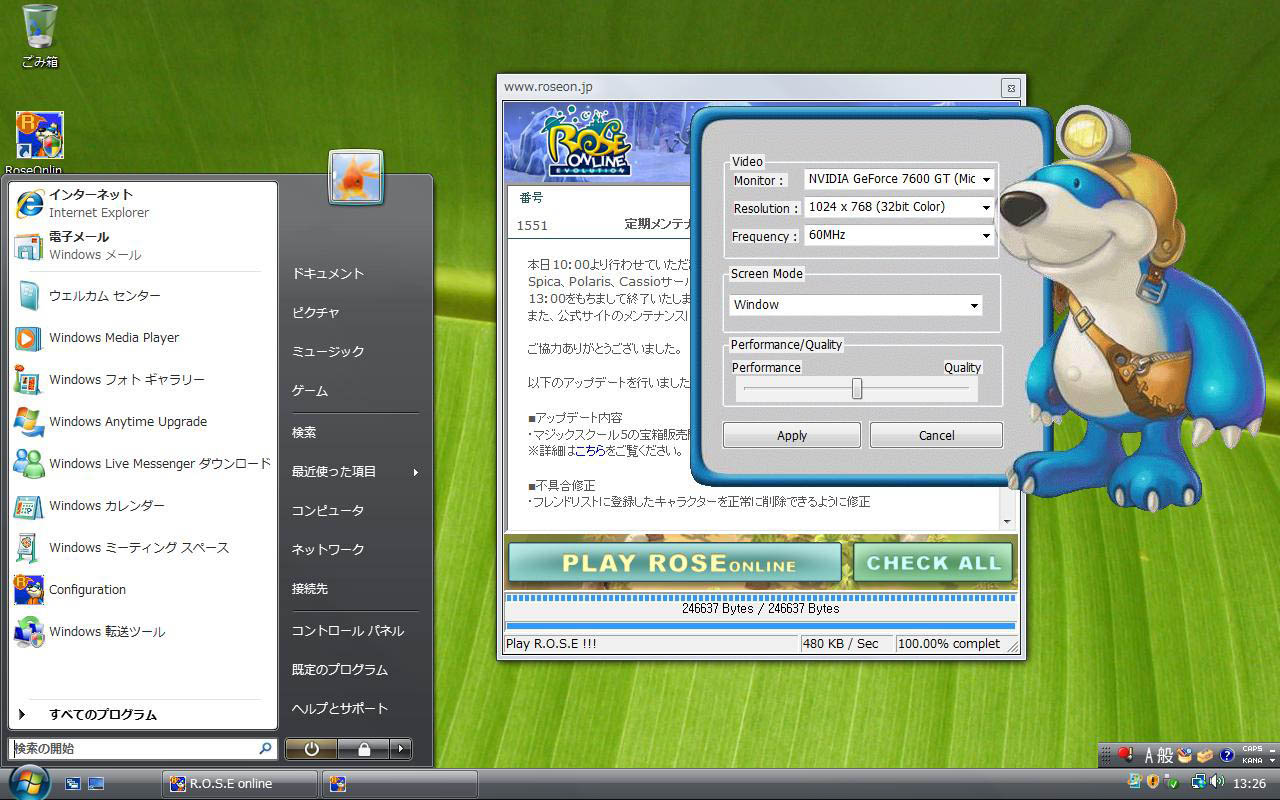1280x800 pixels.
Task: Click the volume speaker tray icon
Action: [x=1217, y=782]
